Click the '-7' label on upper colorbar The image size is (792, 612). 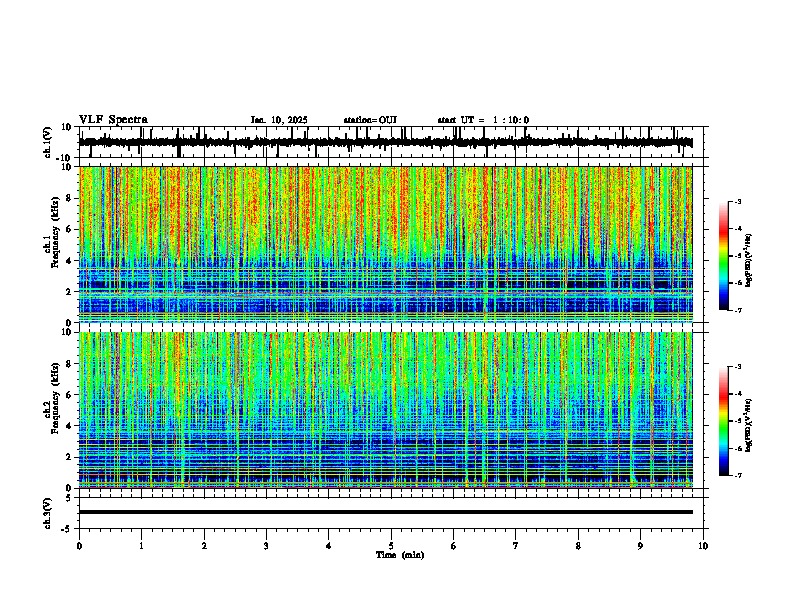738,310
